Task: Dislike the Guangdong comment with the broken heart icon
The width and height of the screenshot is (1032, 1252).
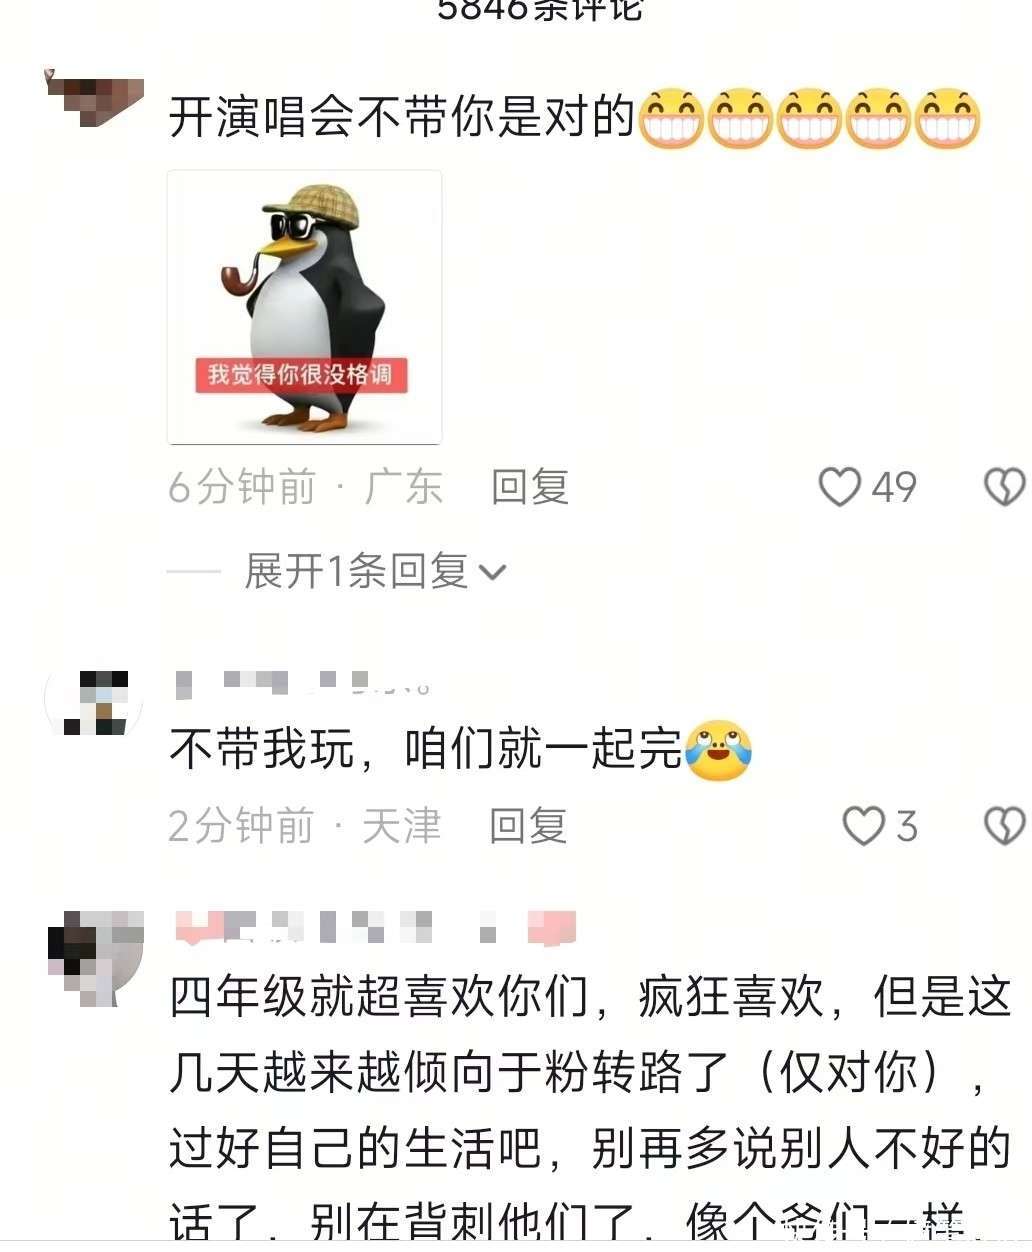Action: point(1005,487)
